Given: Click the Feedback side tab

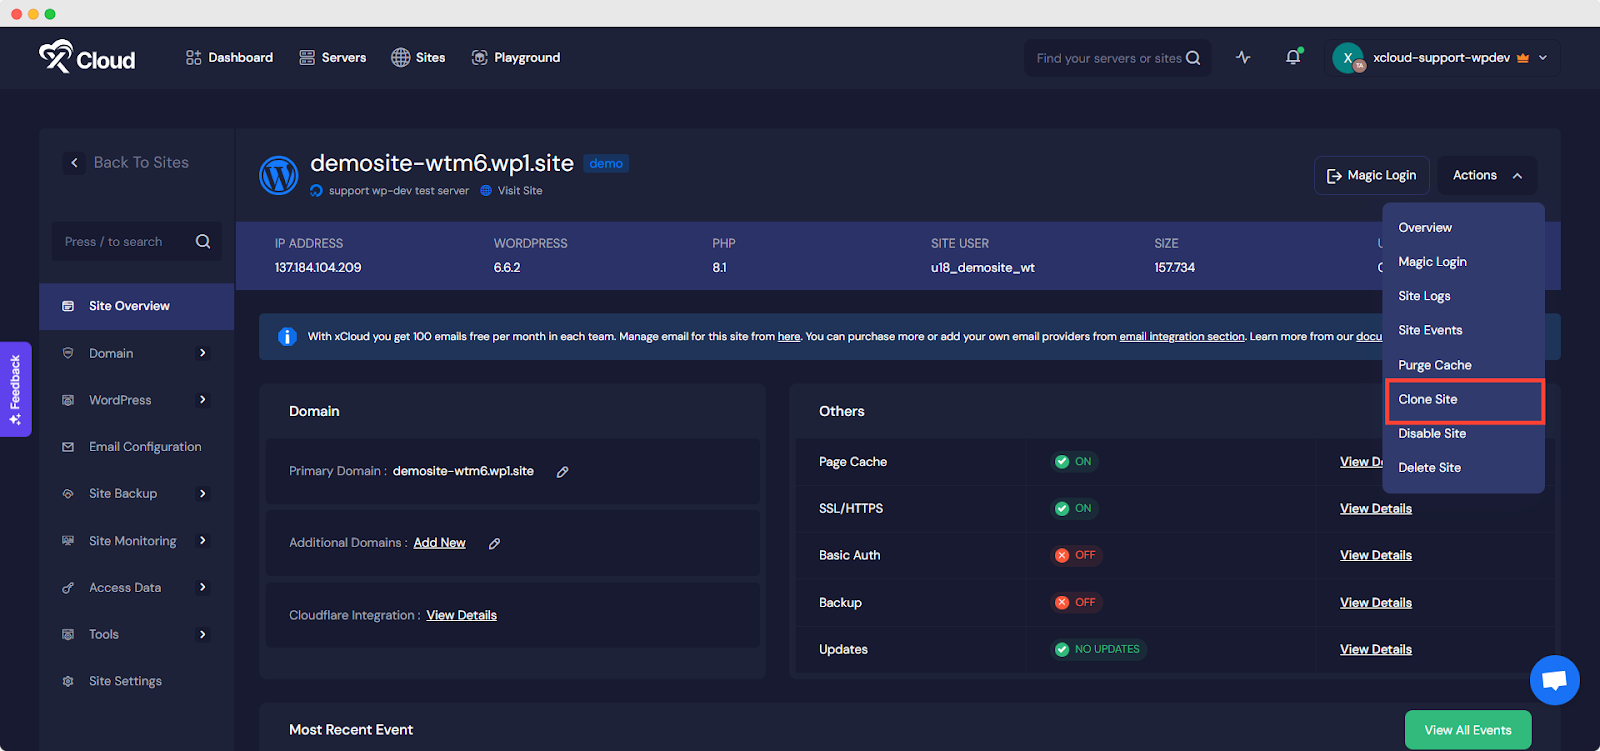Looking at the screenshot, I should 15,389.
